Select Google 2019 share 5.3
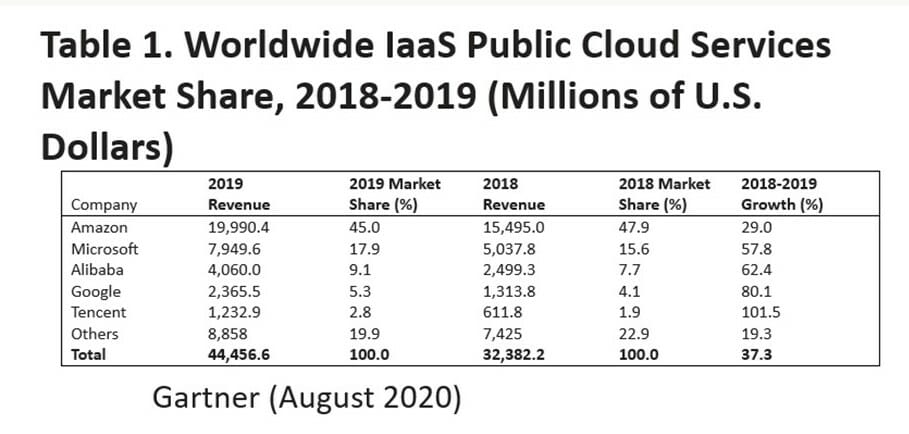This screenshot has width=909, height=434. [x=358, y=291]
